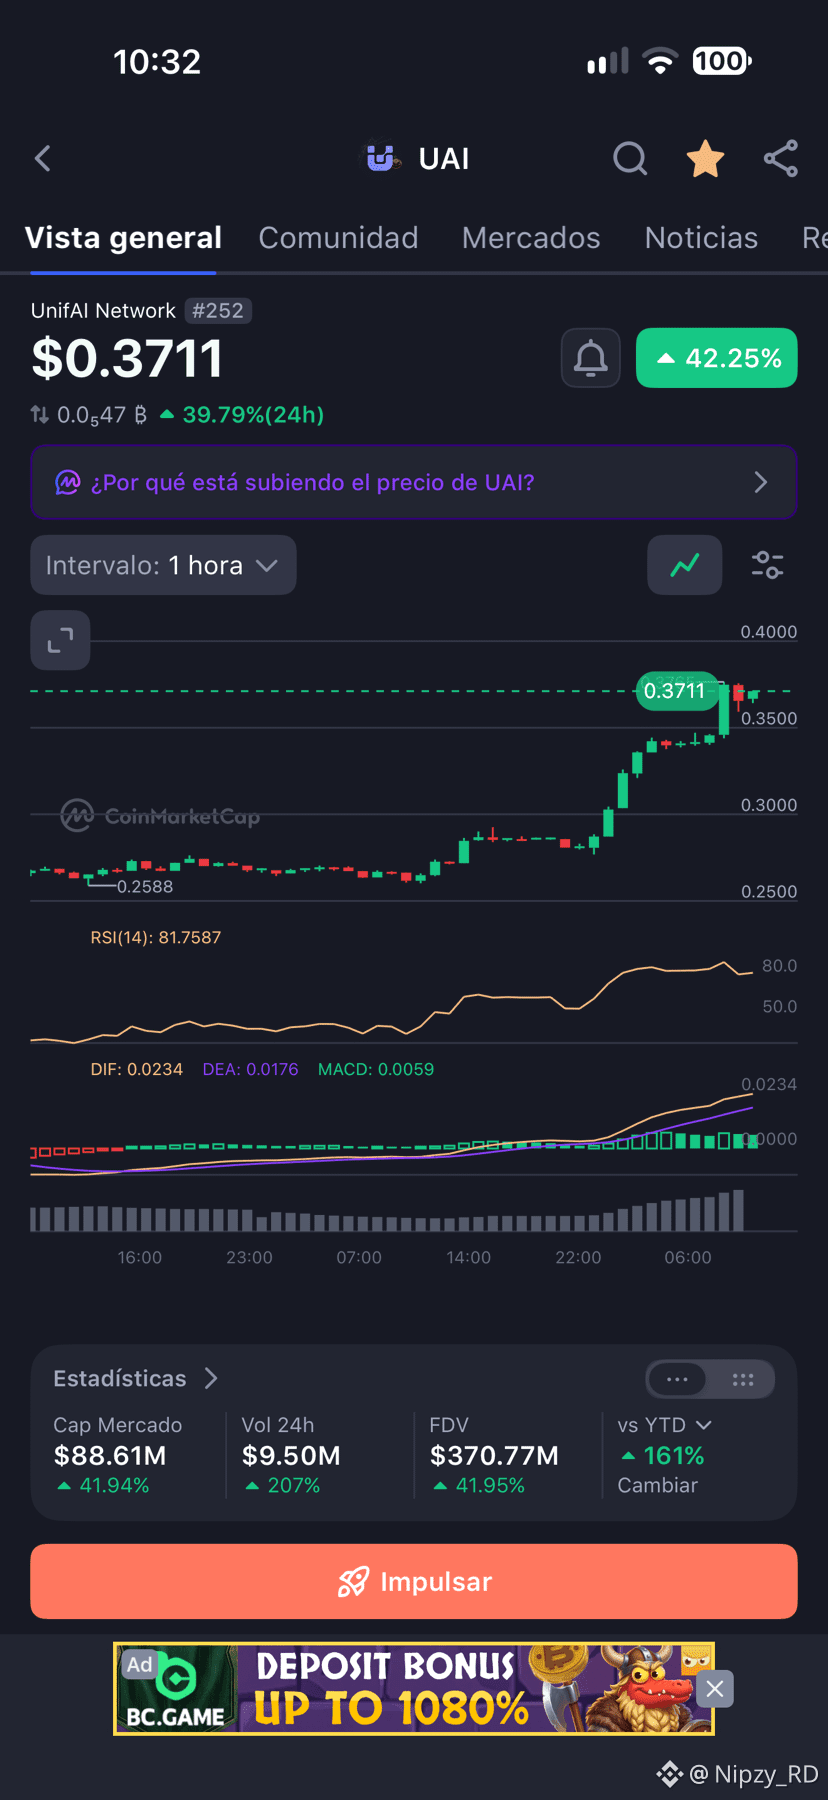Tap DIF: 0.0234 label
The height and width of the screenshot is (1800, 828).
click(137, 1070)
